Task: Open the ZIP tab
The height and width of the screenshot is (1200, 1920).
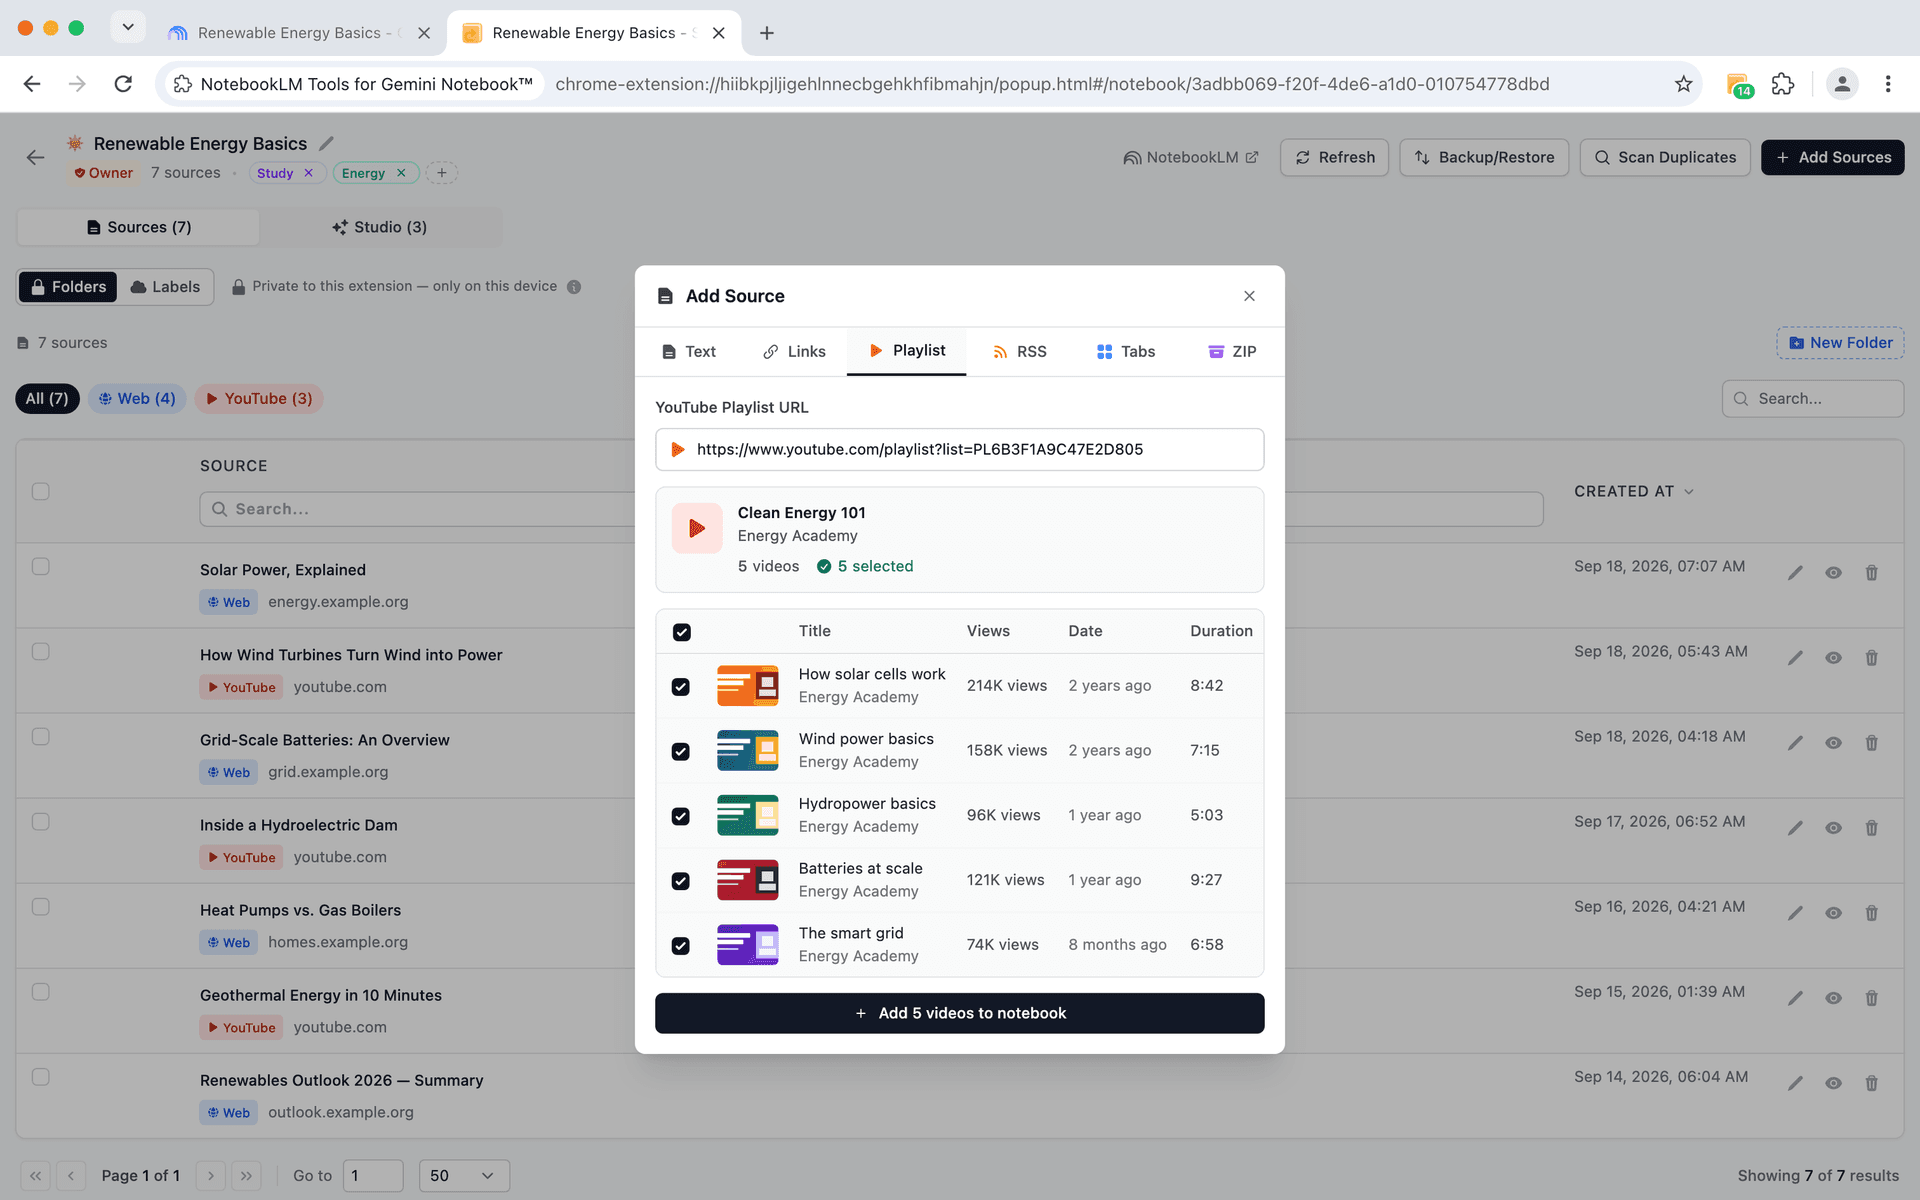Action: (x=1232, y=352)
